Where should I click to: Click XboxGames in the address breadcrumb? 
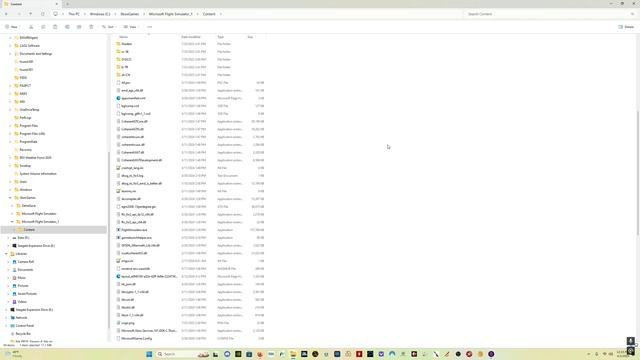(130, 14)
